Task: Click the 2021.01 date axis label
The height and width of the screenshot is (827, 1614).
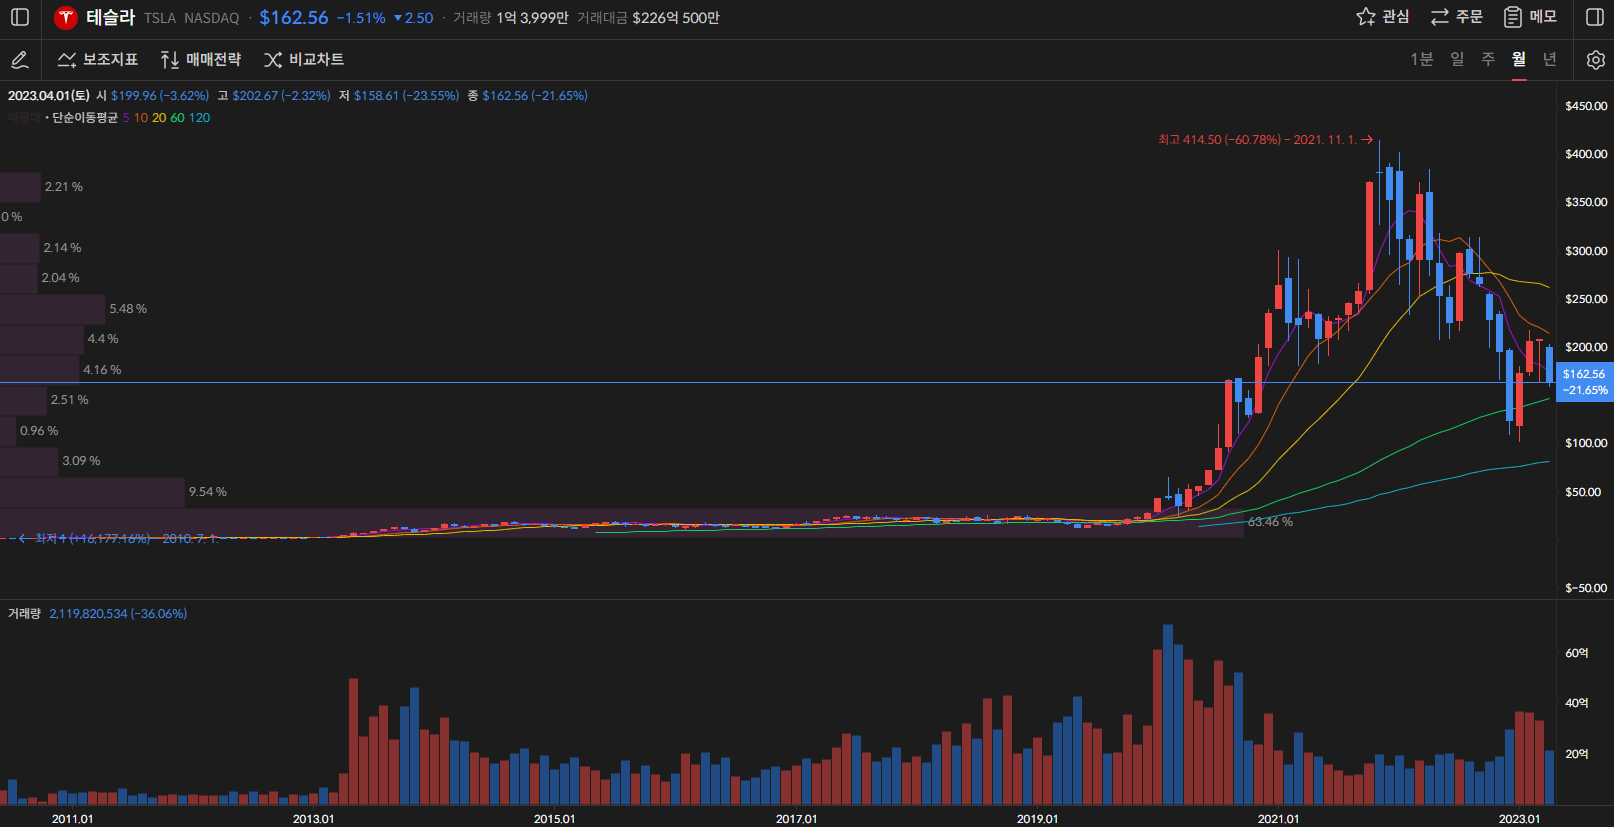Action: pos(1278,819)
